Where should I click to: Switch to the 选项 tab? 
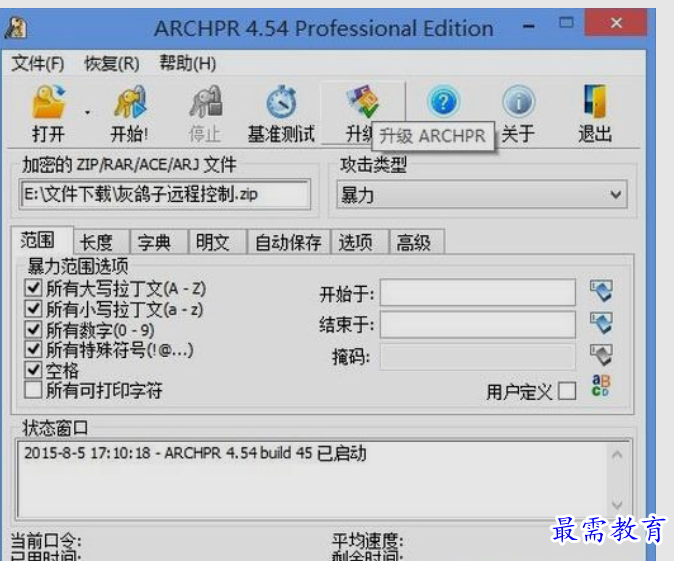(360, 242)
